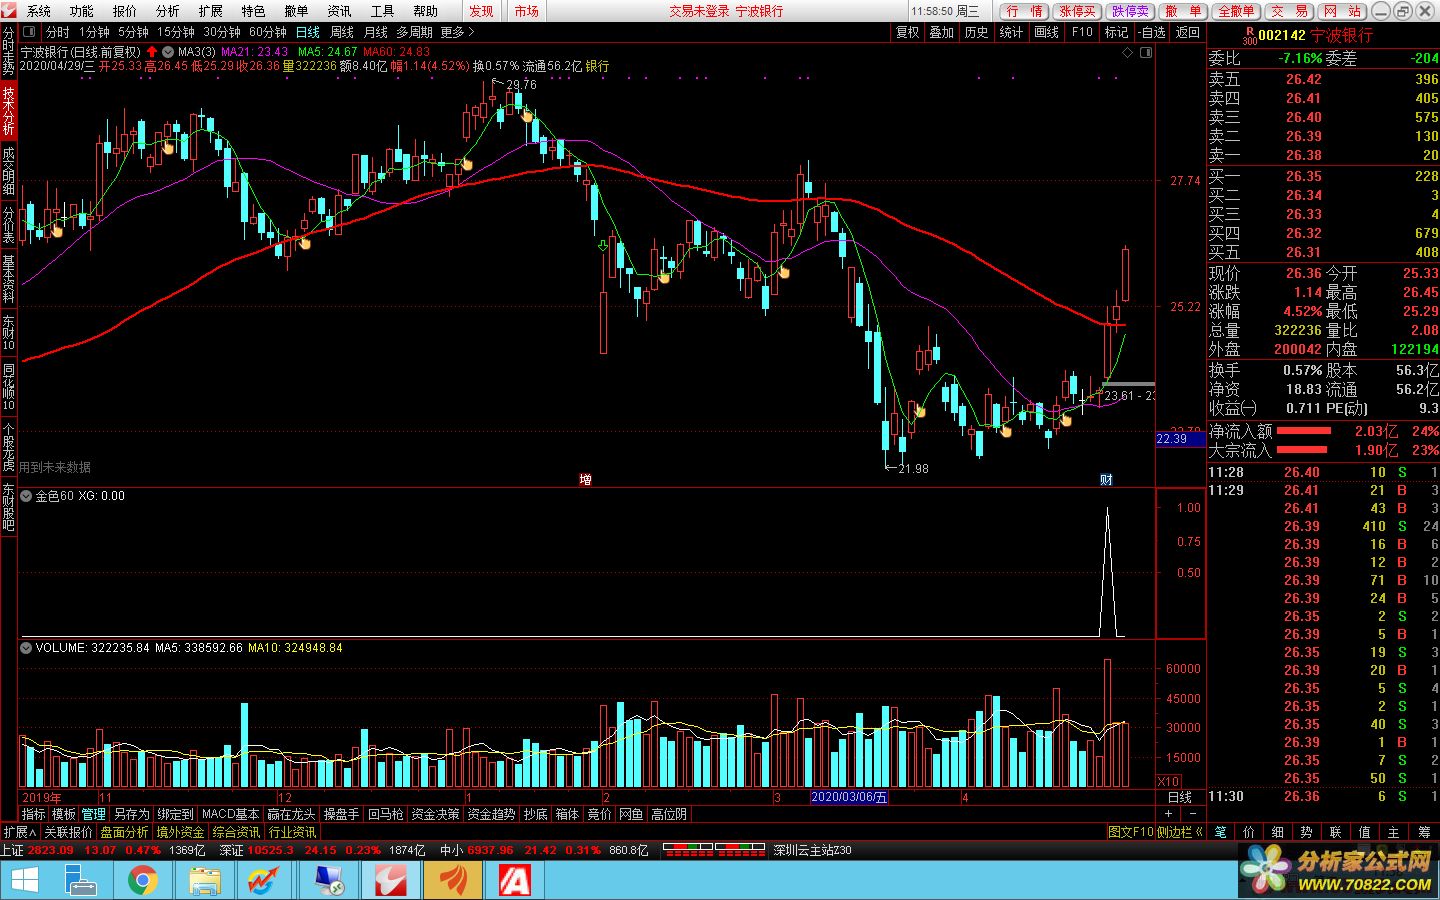Open the 报价 menu
The height and width of the screenshot is (900, 1440).
[x=125, y=11]
